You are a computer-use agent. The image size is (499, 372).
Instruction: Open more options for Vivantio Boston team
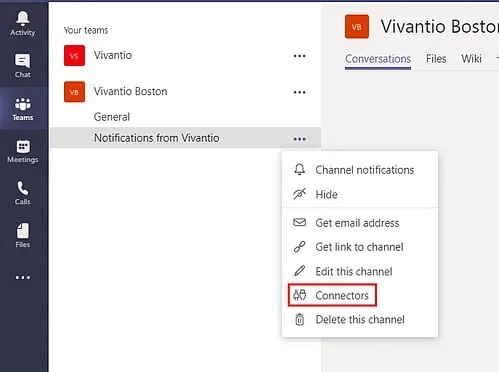pos(299,92)
